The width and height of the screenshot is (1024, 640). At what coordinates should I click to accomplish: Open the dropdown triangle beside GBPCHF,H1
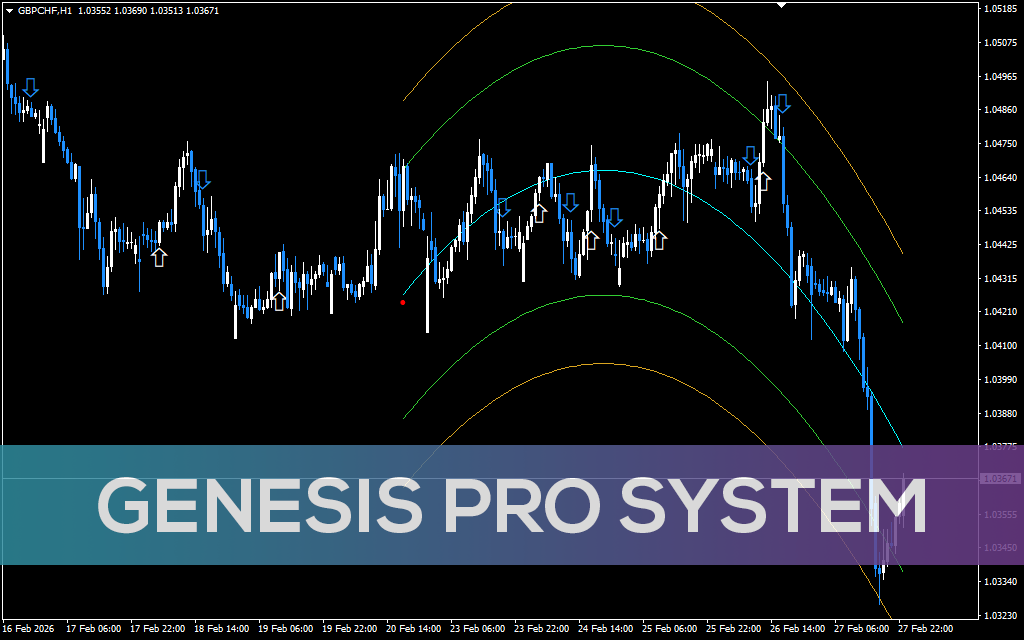pos(8,10)
